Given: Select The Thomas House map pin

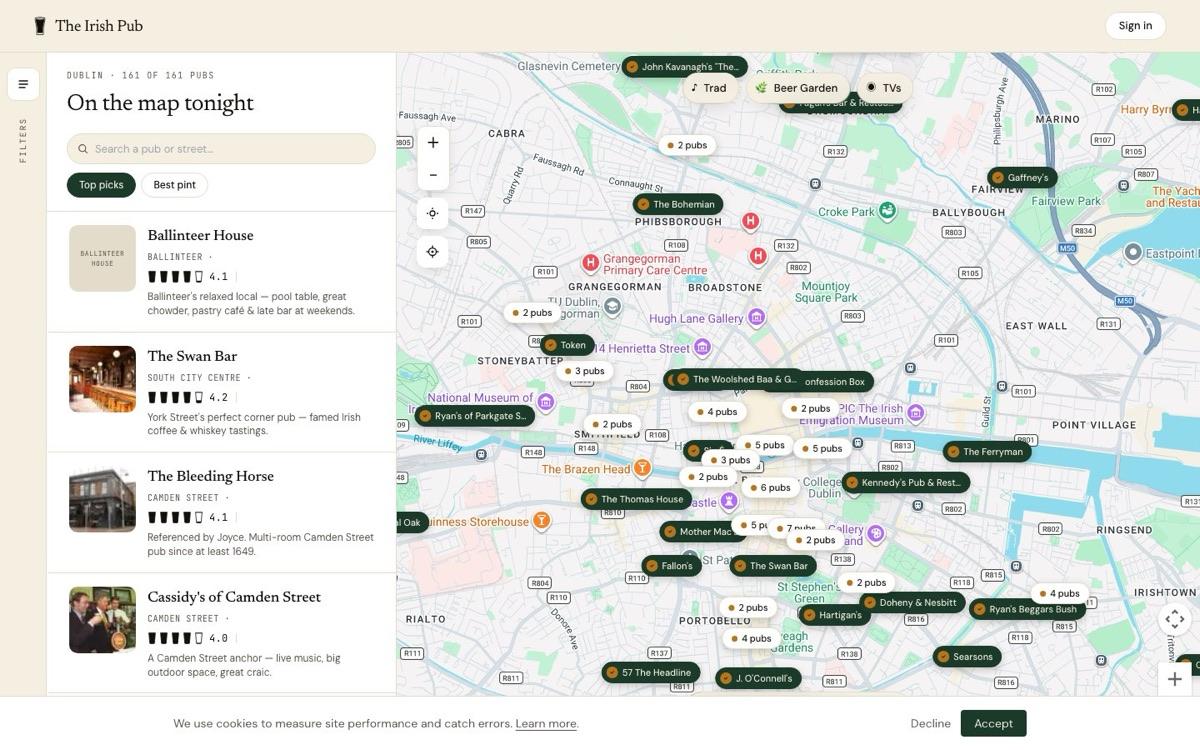Looking at the screenshot, I should [635, 499].
